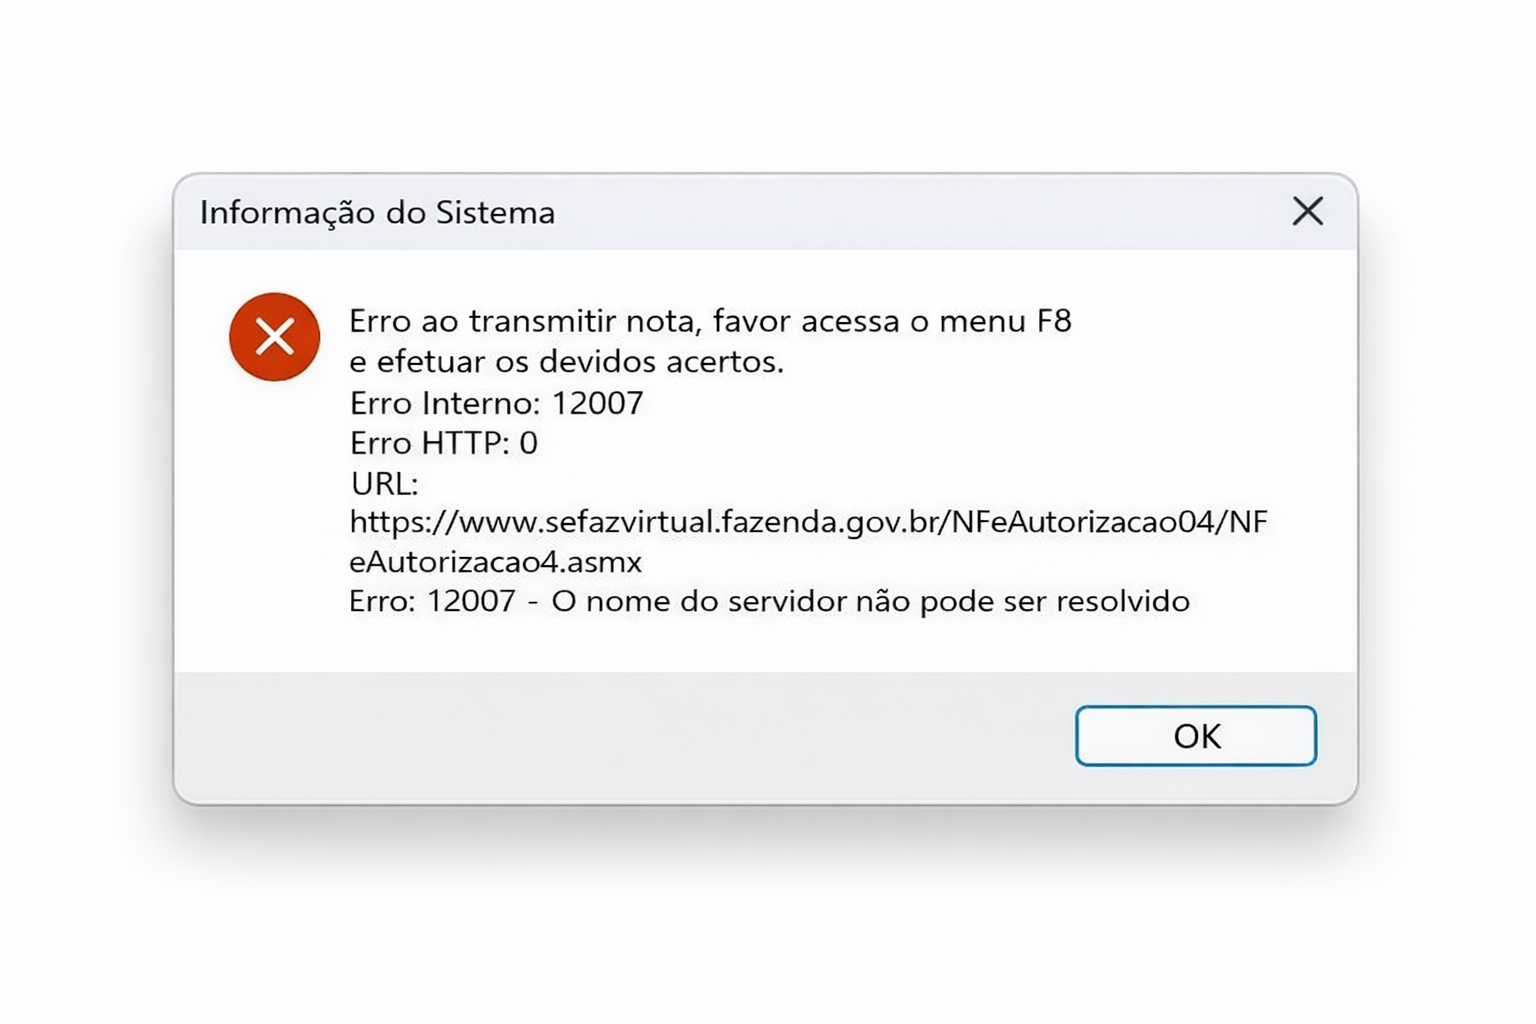Click the empty title bar area of the dialog
Image resolution: width=1536 pixels, height=1024 pixels.
(x=900, y=212)
